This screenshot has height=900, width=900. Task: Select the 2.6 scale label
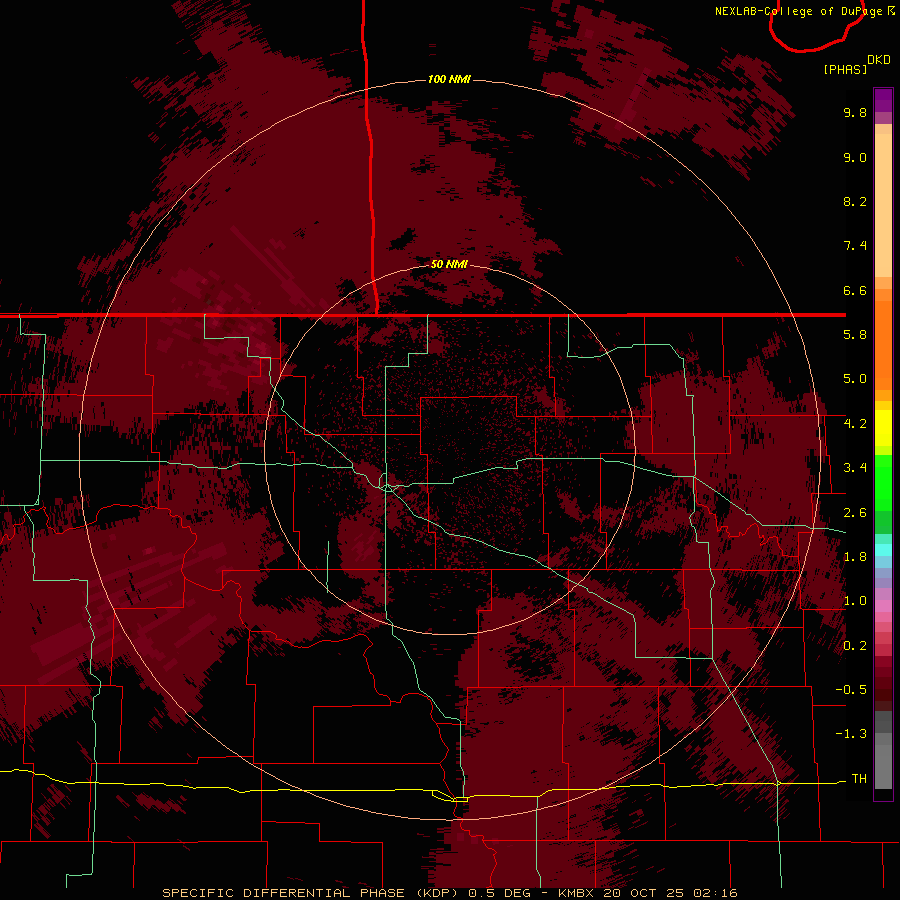coord(855,513)
